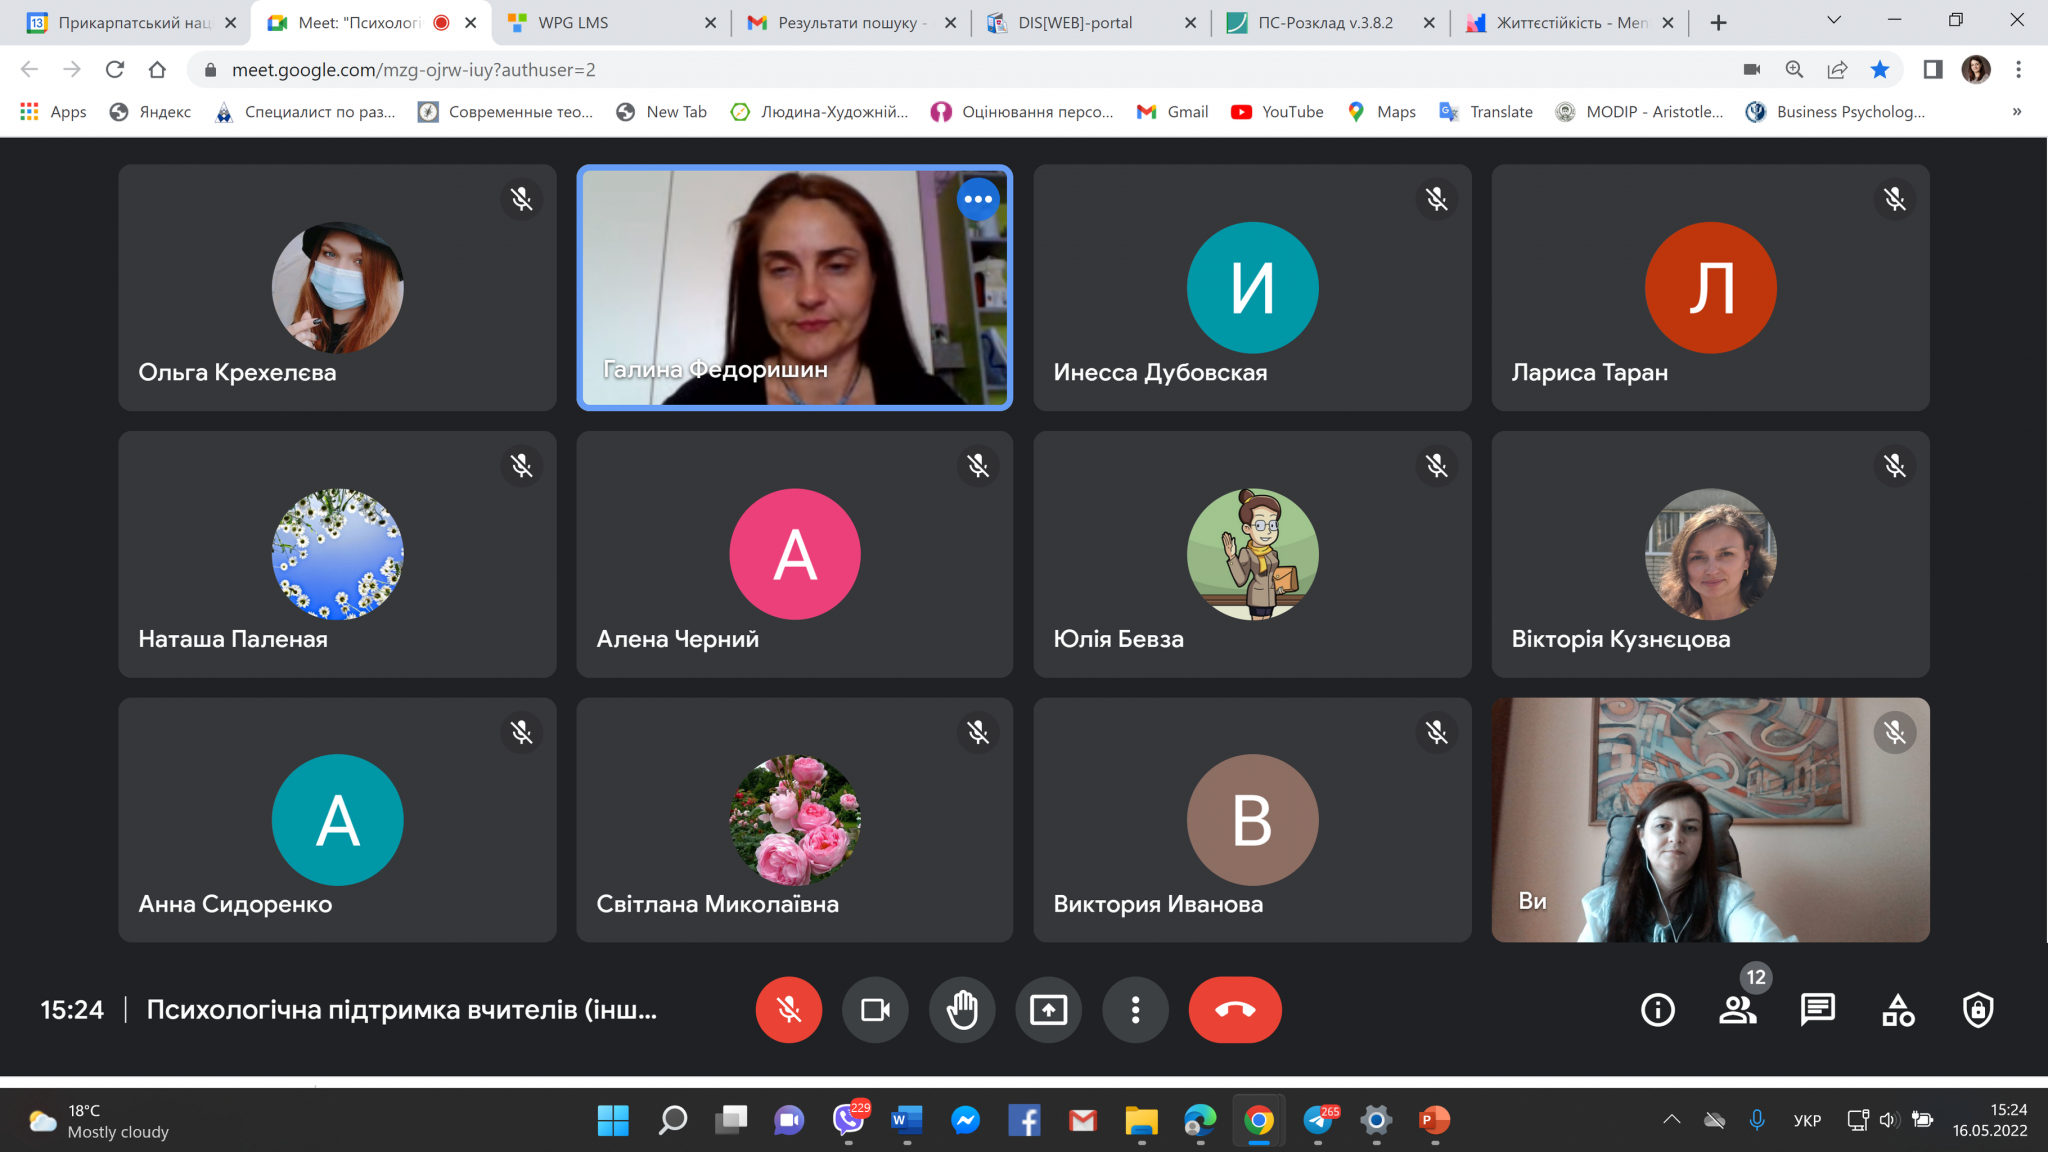Toggle camera on or off
This screenshot has width=2048, height=1152.
(x=875, y=1010)
